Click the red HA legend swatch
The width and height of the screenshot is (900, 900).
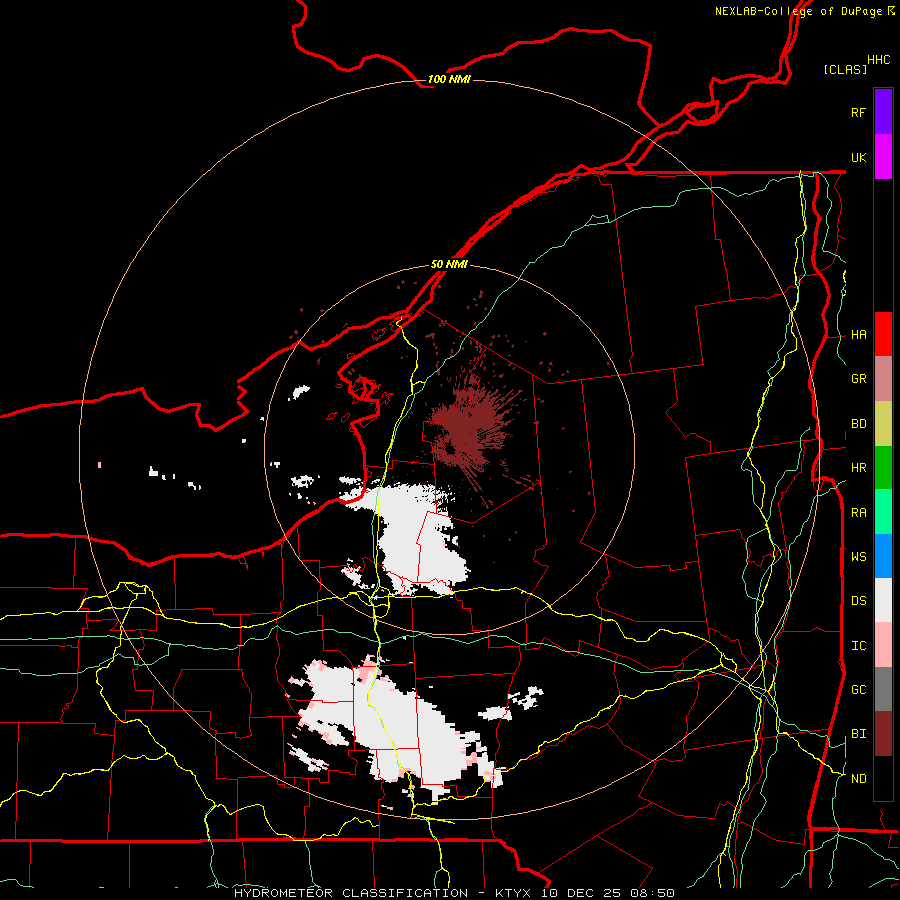[x=883, y=334]
